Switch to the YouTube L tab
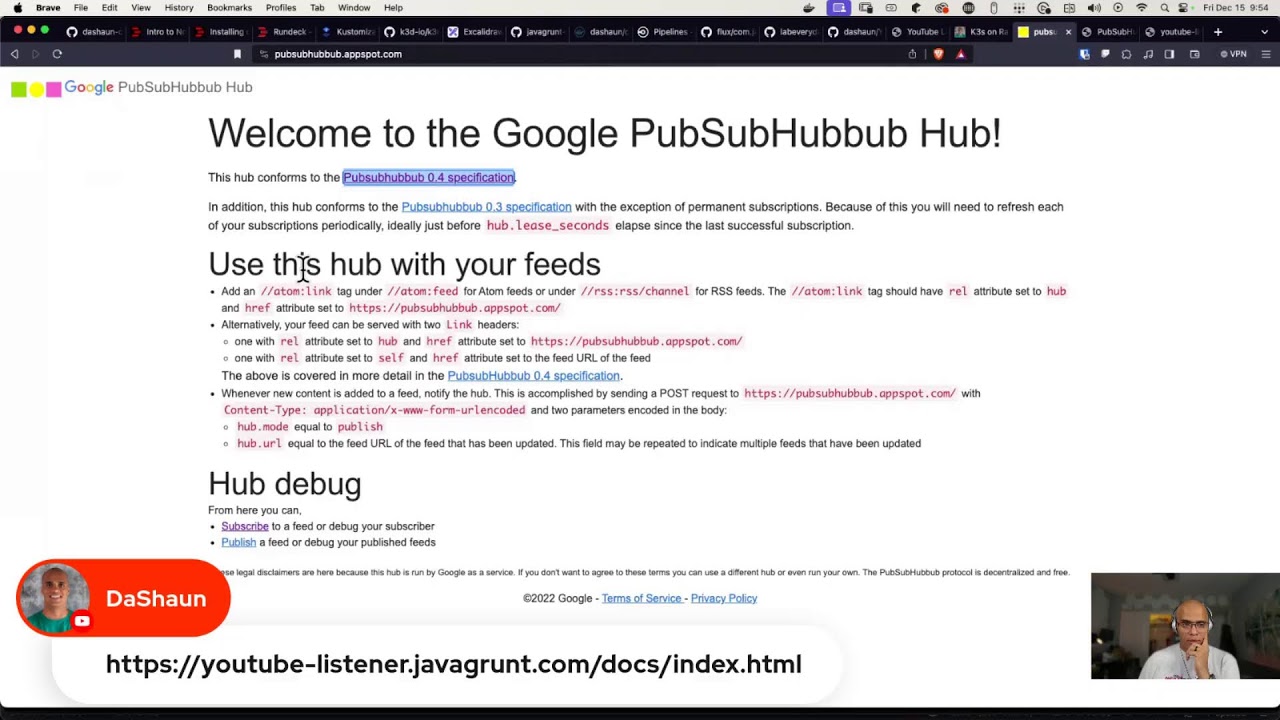This screenshot has height=720, width=1280. coord(917,32)
